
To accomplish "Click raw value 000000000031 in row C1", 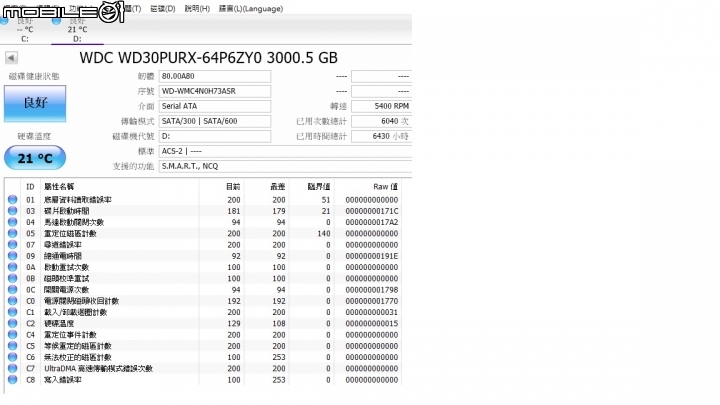I will pos(372,312).
